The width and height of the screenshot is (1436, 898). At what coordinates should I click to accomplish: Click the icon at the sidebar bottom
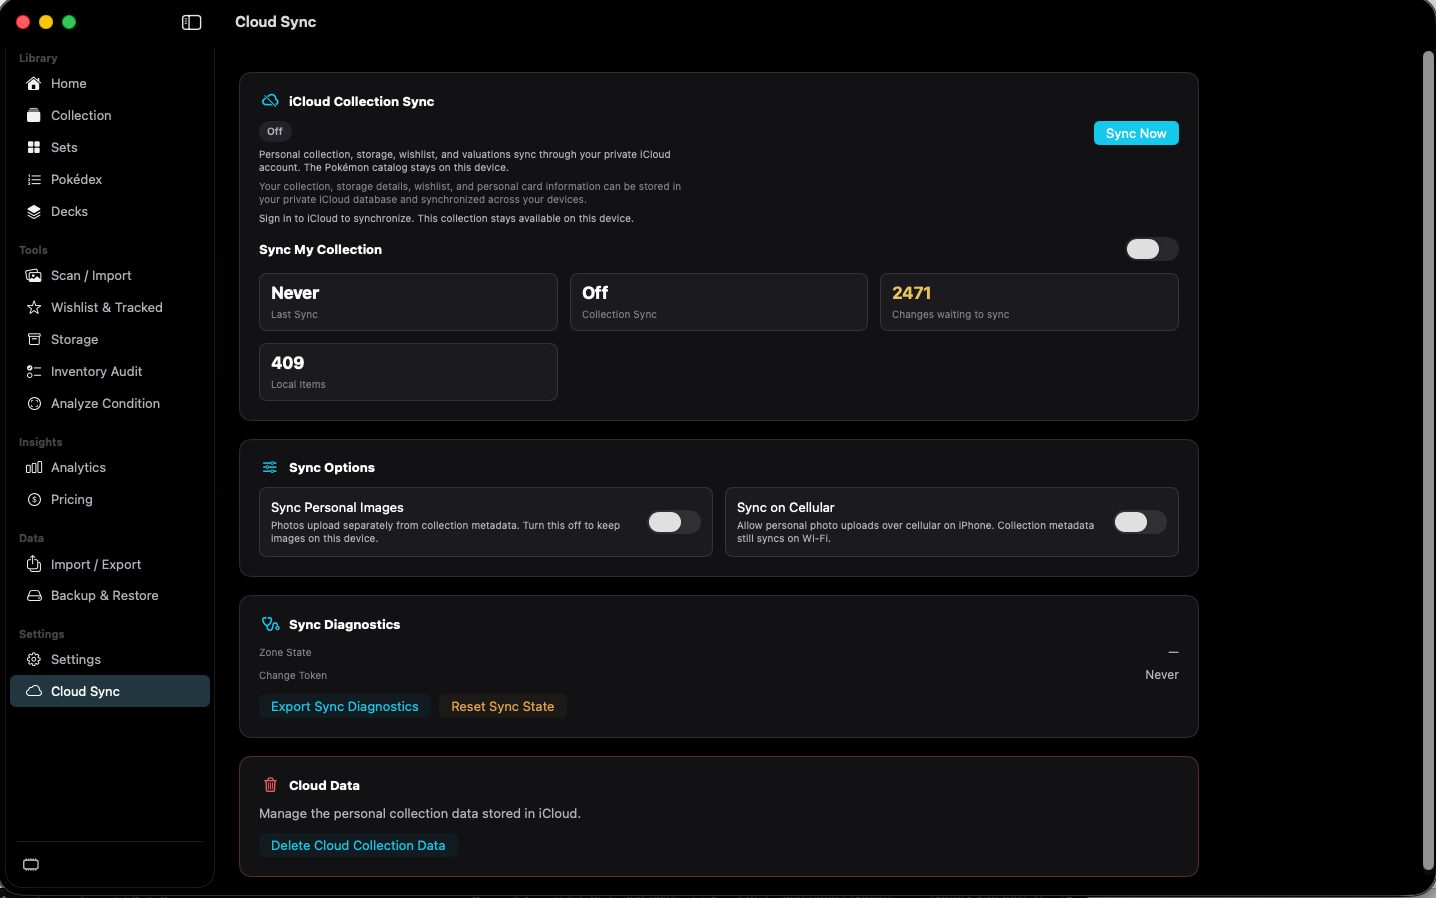click(31, 865)
